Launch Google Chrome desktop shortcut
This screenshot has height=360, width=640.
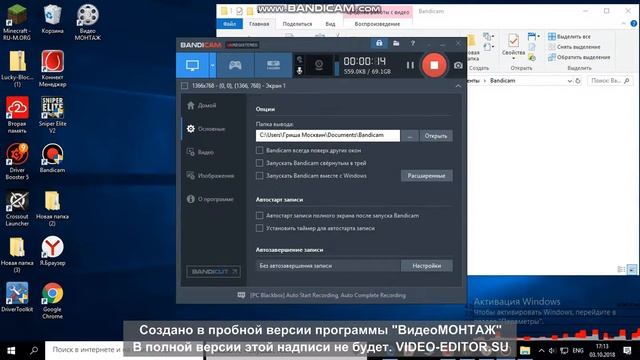click(52, 301)
